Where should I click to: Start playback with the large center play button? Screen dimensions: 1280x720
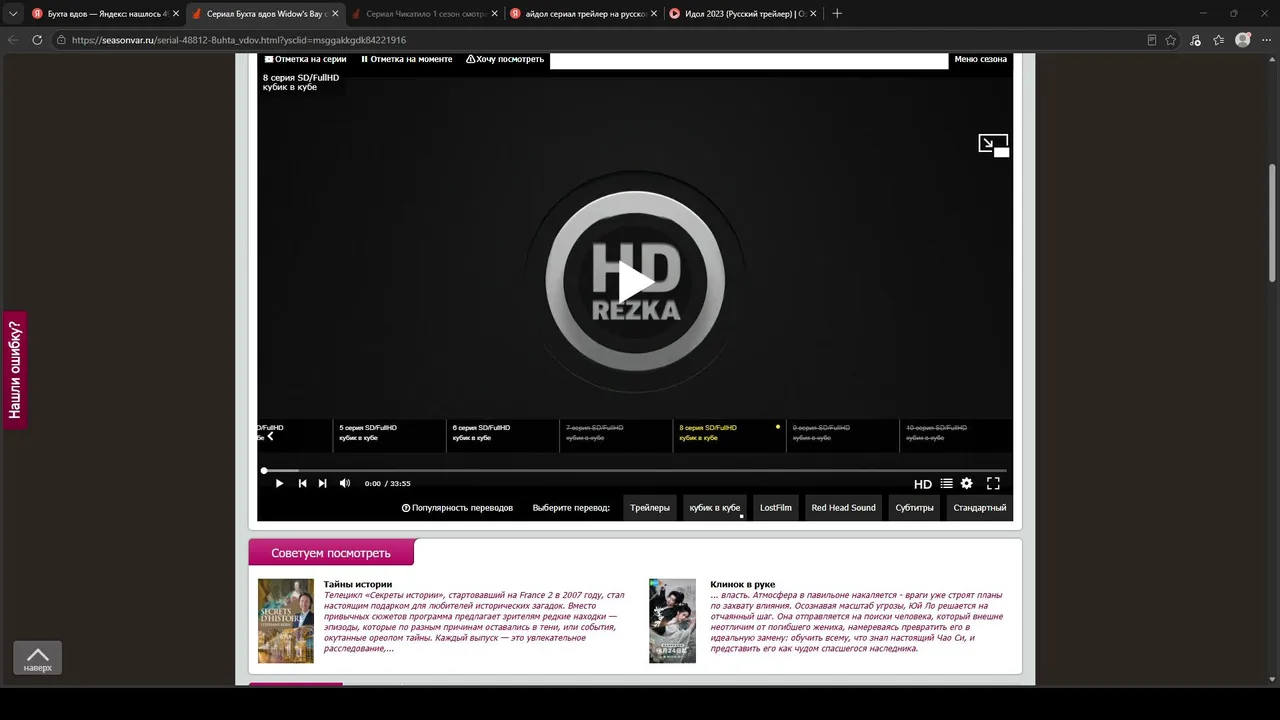pyautogui.click(x=634, y=281)
